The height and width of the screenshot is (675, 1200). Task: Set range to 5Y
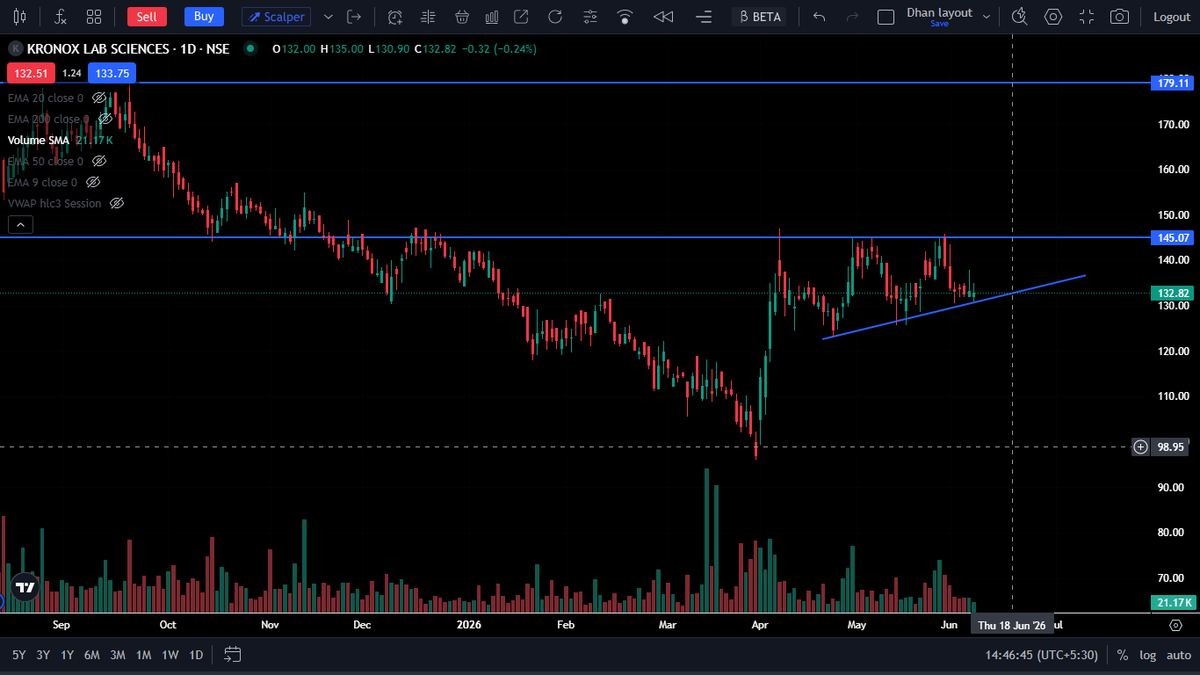[x=19, y=655]
